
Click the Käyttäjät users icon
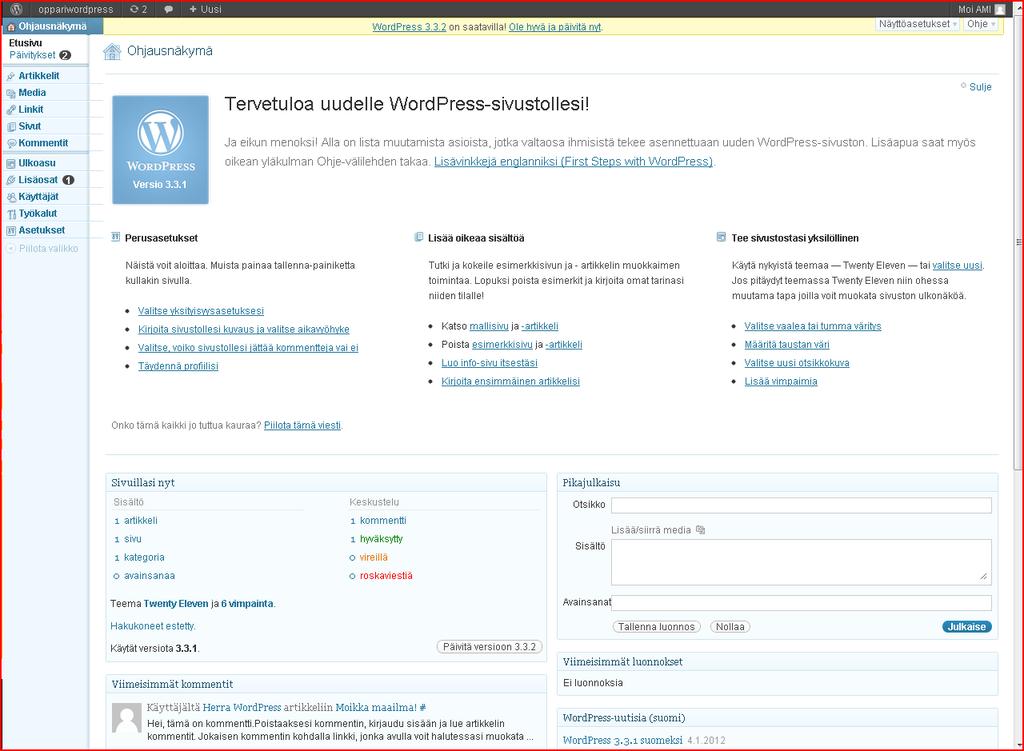click(x=11, y=197)
